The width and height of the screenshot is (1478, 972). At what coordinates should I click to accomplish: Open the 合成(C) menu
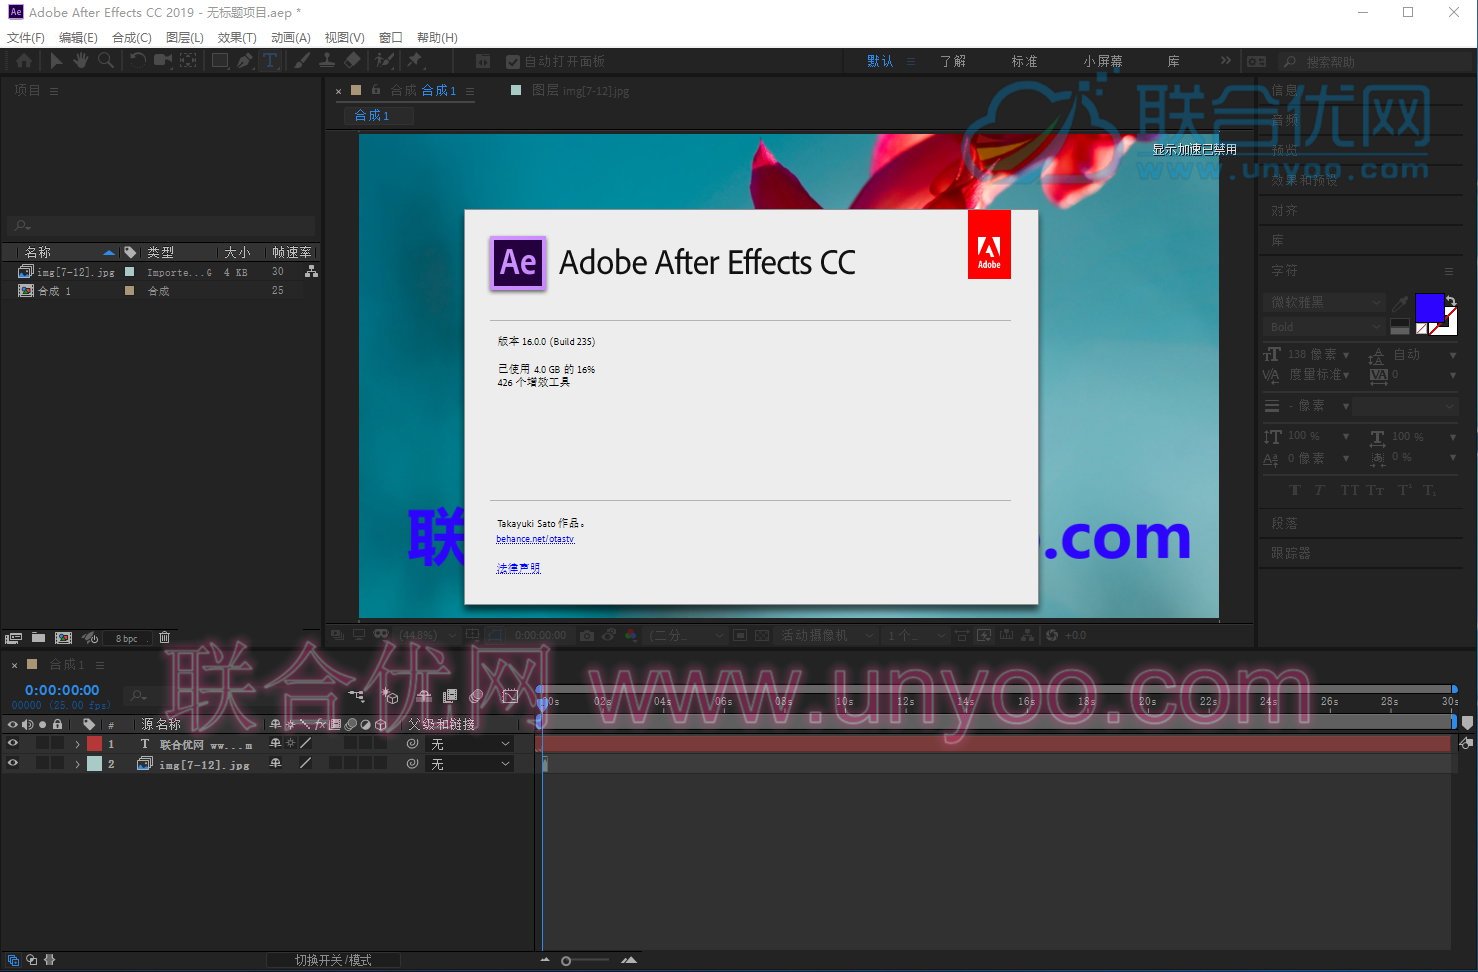point(132,37)
